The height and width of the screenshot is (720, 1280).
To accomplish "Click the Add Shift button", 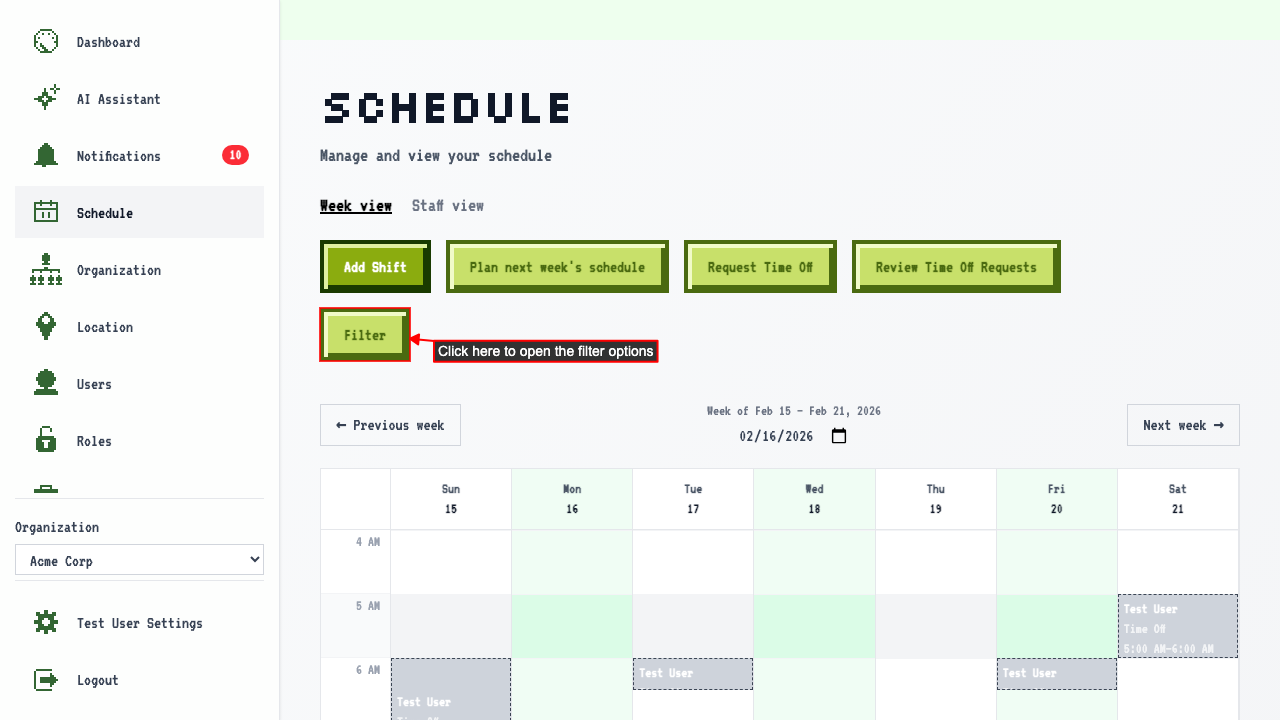I will pos(375,267).
